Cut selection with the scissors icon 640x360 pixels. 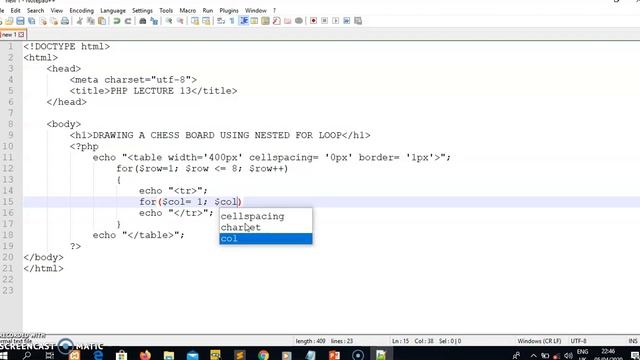point(80,21)
